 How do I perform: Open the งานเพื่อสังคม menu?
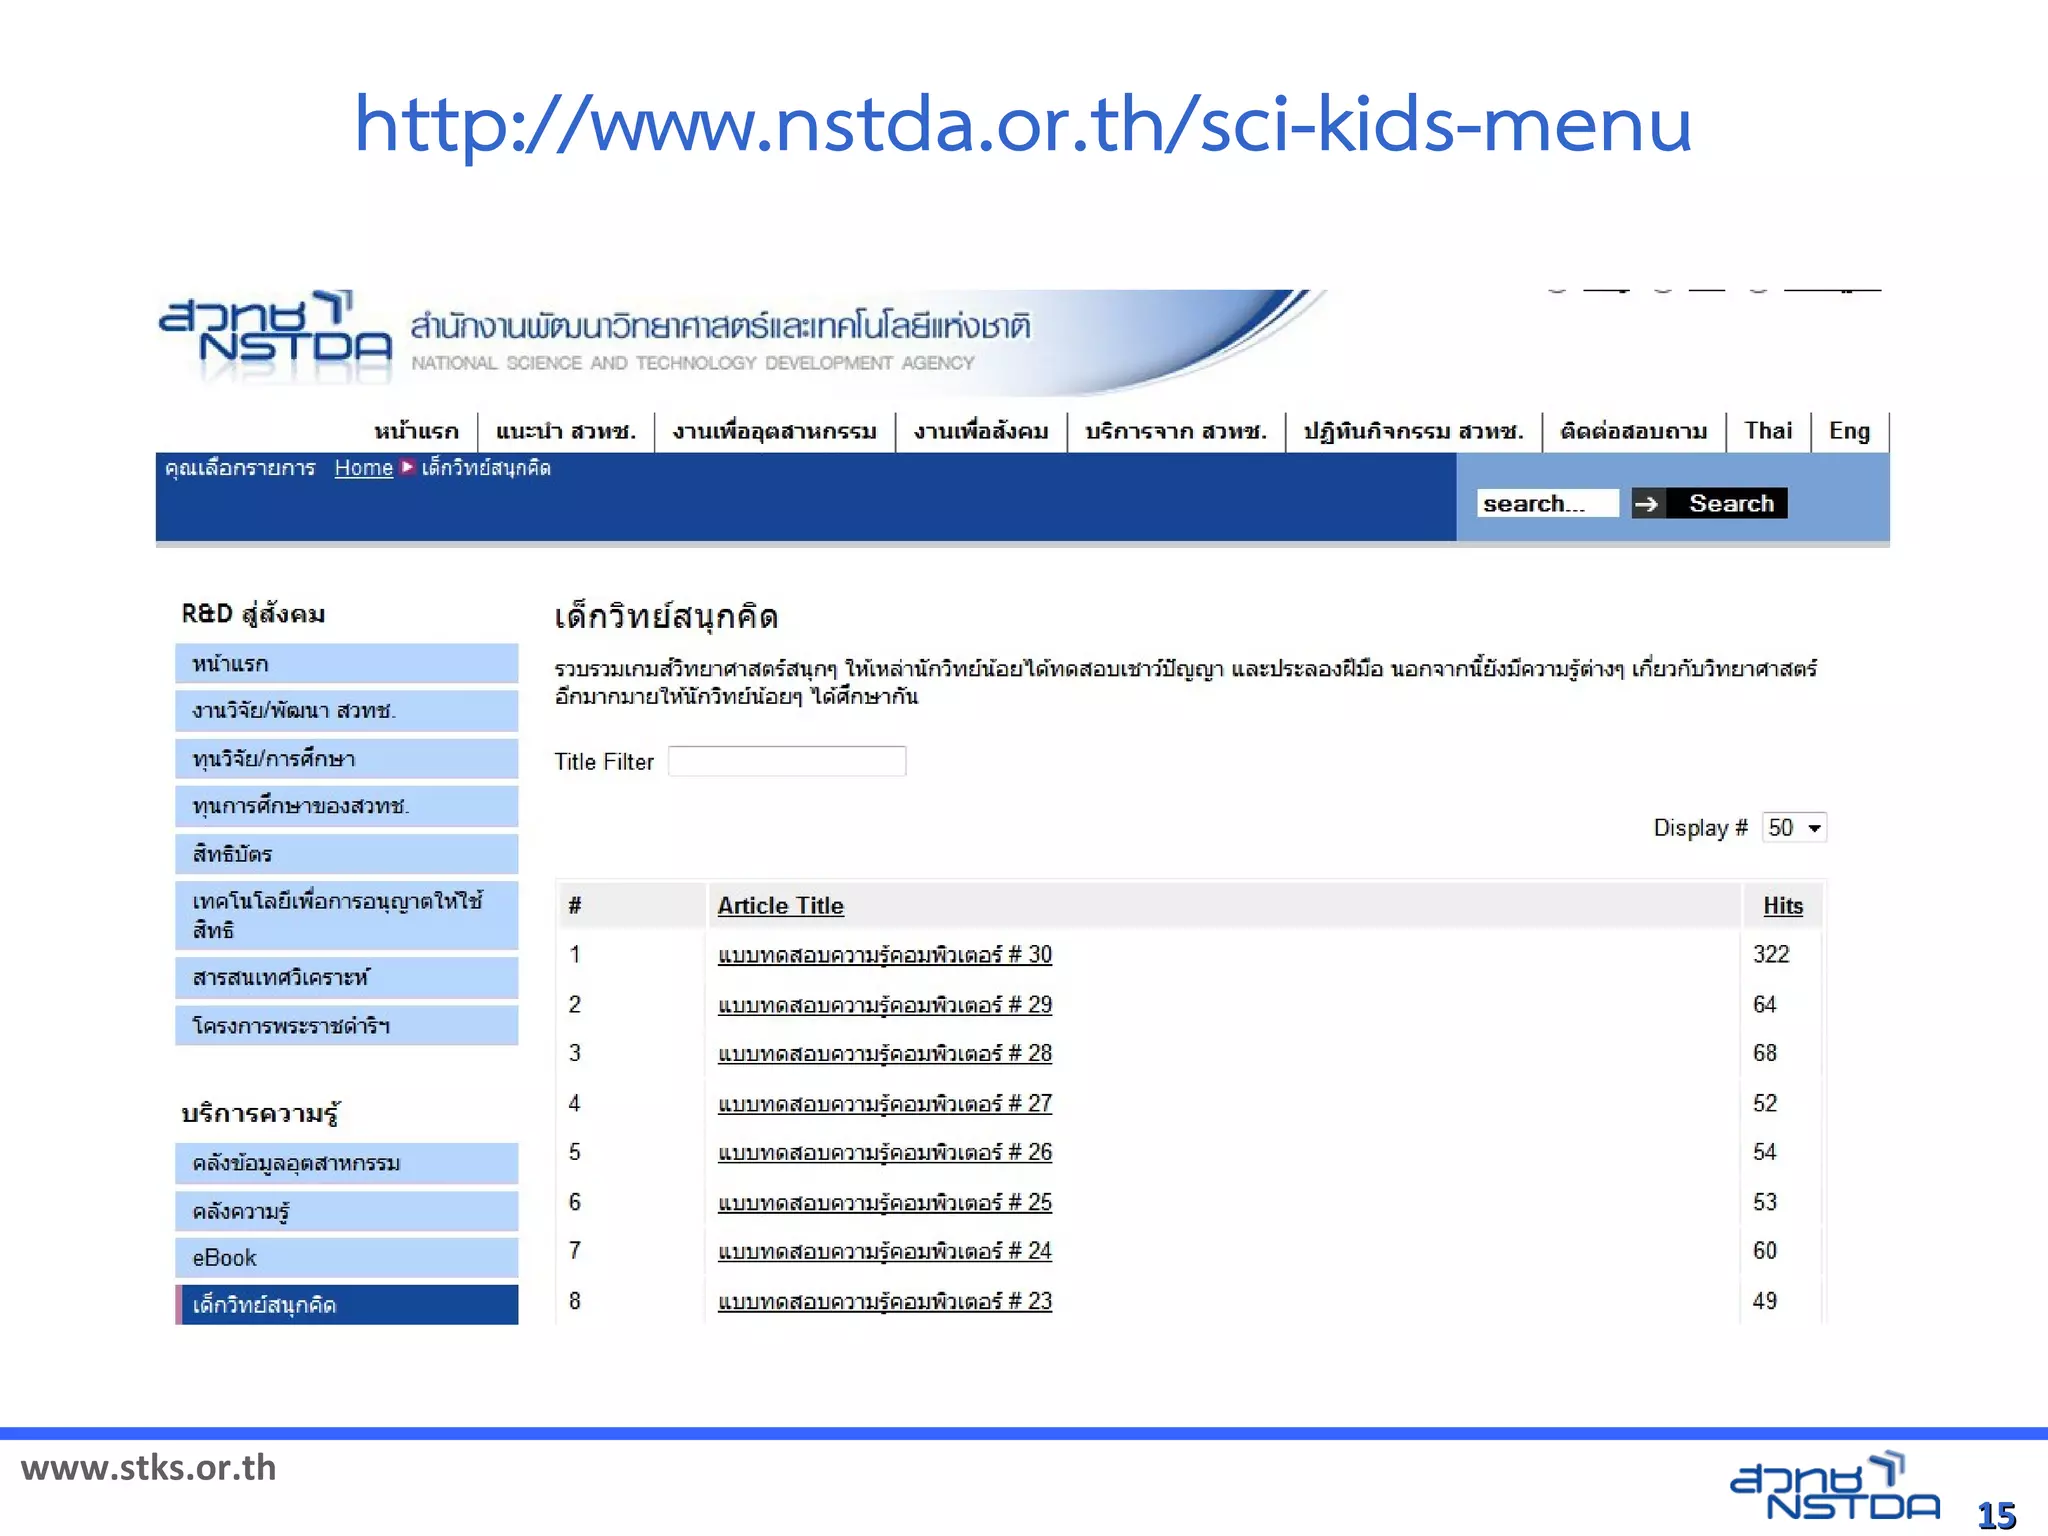pos(981,431)
